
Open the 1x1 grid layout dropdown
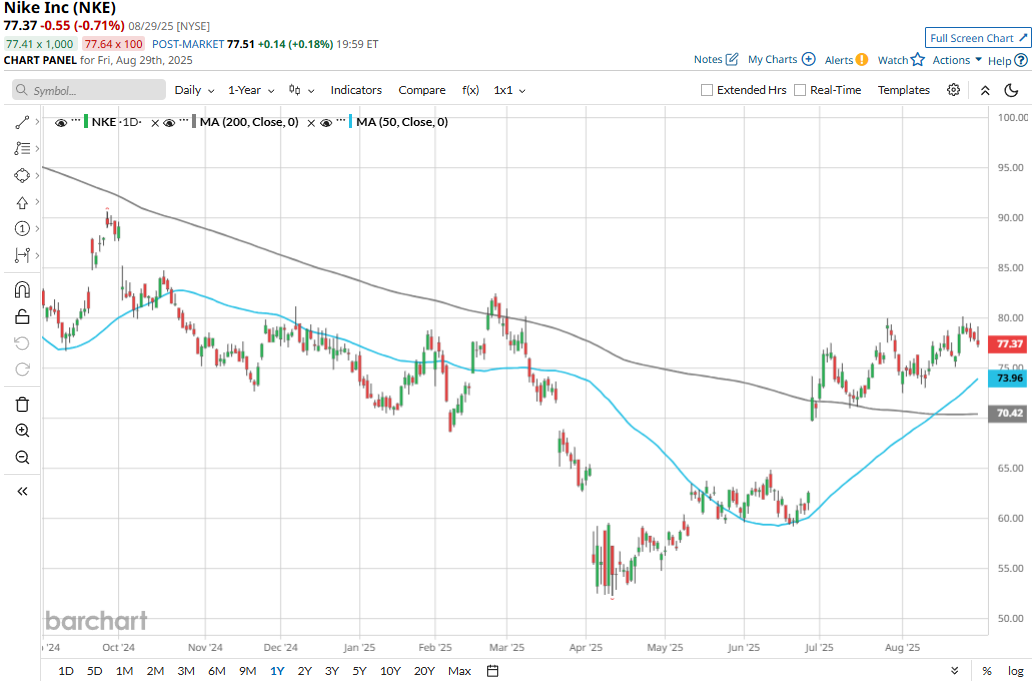tap(509, 90)
